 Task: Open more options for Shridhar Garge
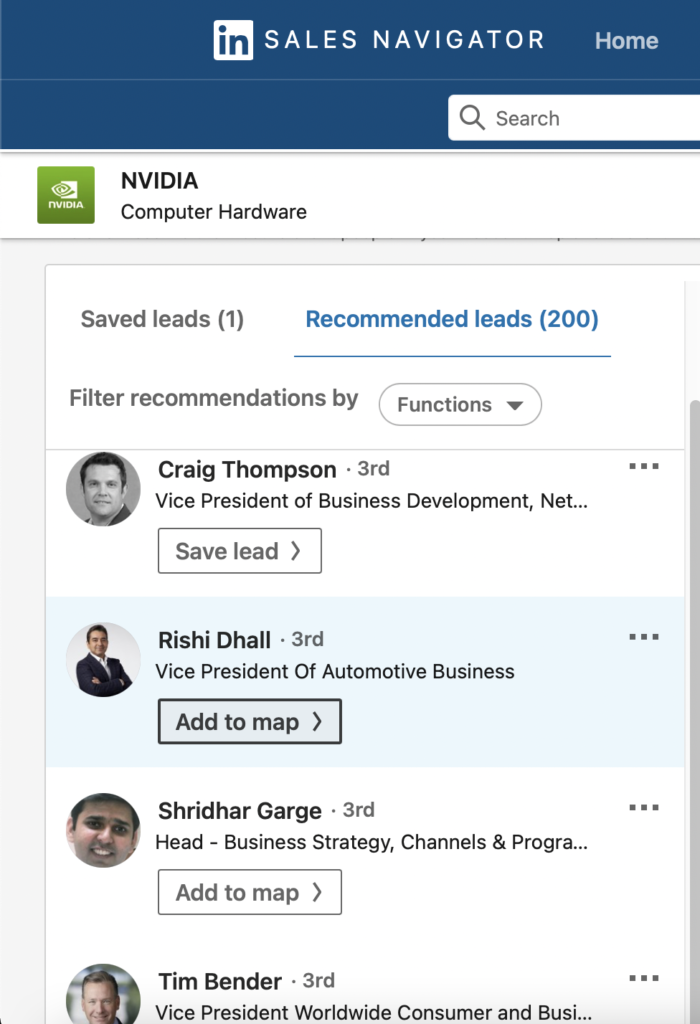click(x=643, y=808)
